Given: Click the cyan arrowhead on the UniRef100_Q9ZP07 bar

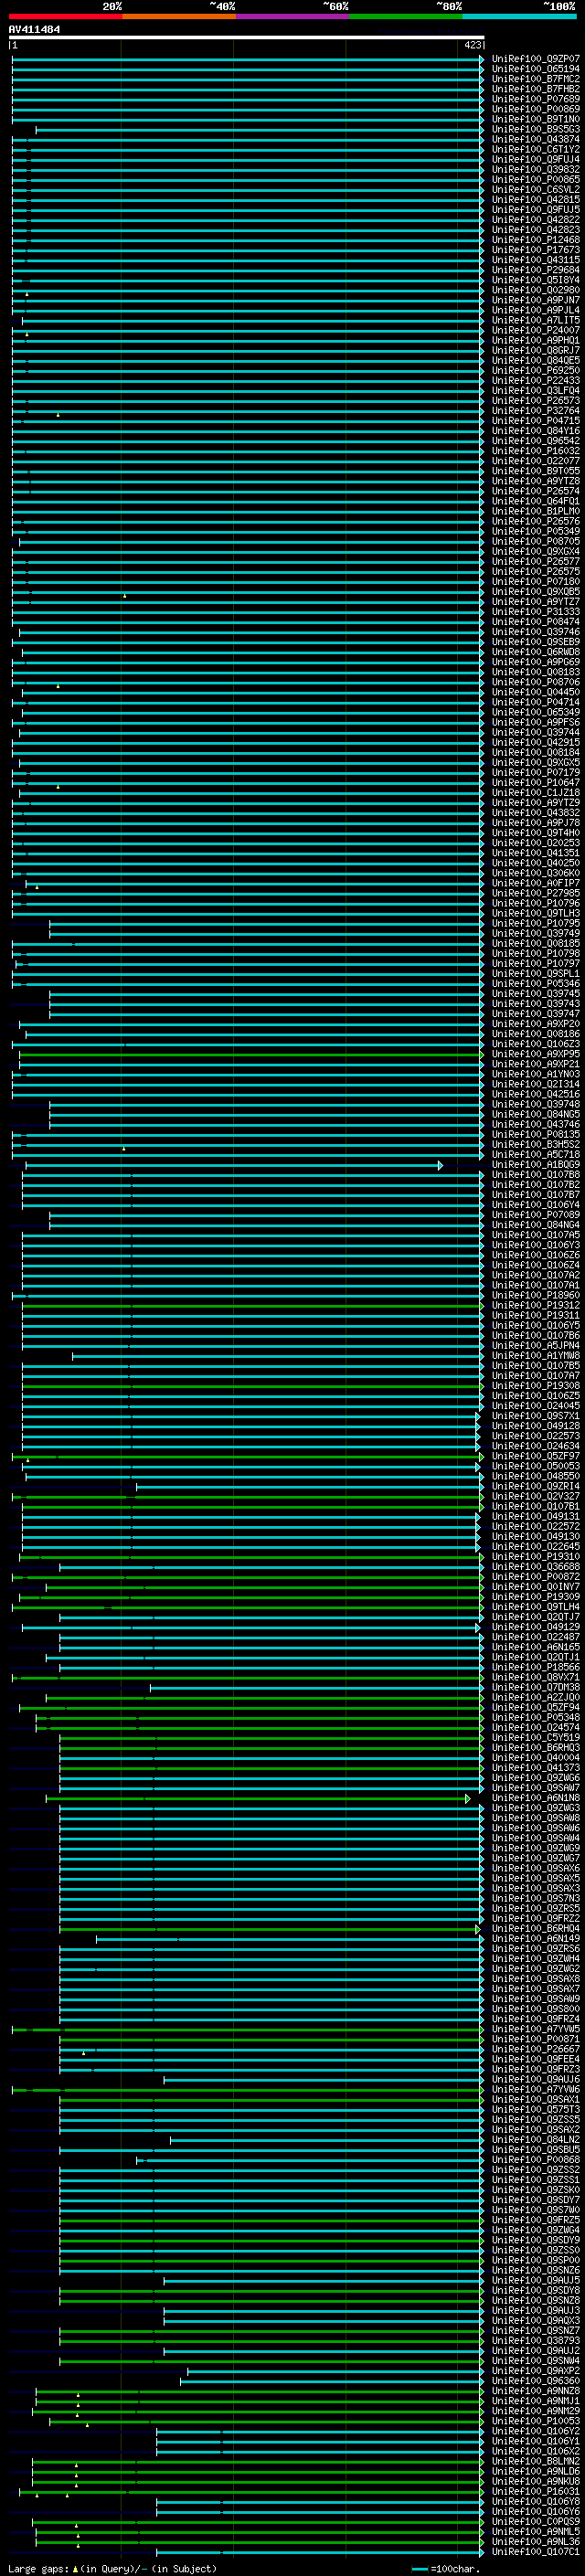Looking at the screenshot, I should 481,59.
